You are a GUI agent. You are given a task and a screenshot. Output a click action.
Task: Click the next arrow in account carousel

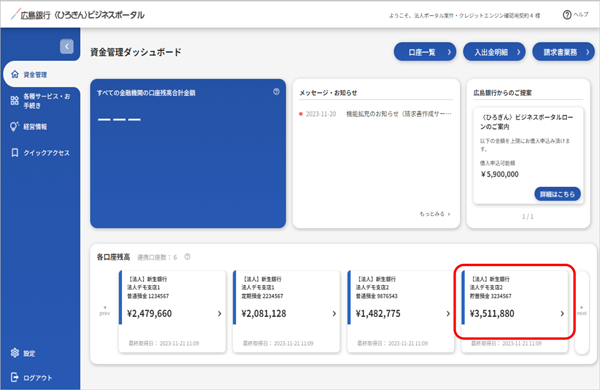[x=582, y=310]
